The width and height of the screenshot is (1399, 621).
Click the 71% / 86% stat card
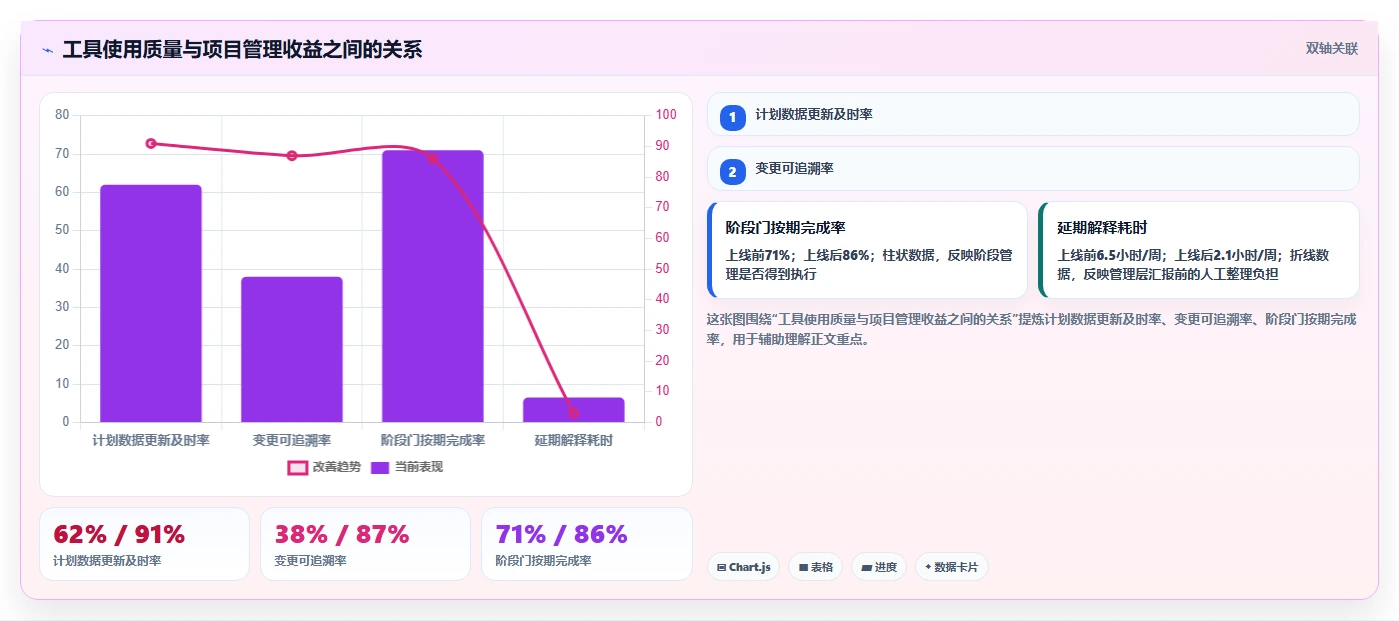pos(586,544)
